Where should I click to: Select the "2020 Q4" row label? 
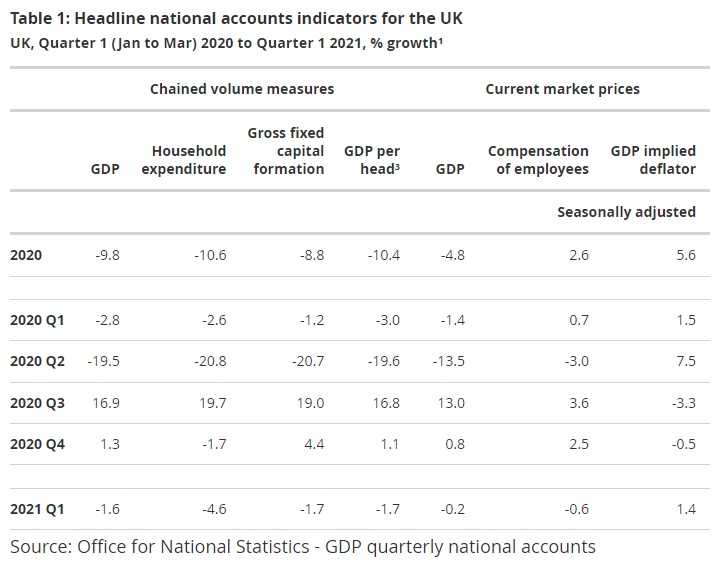pos(37,444)
